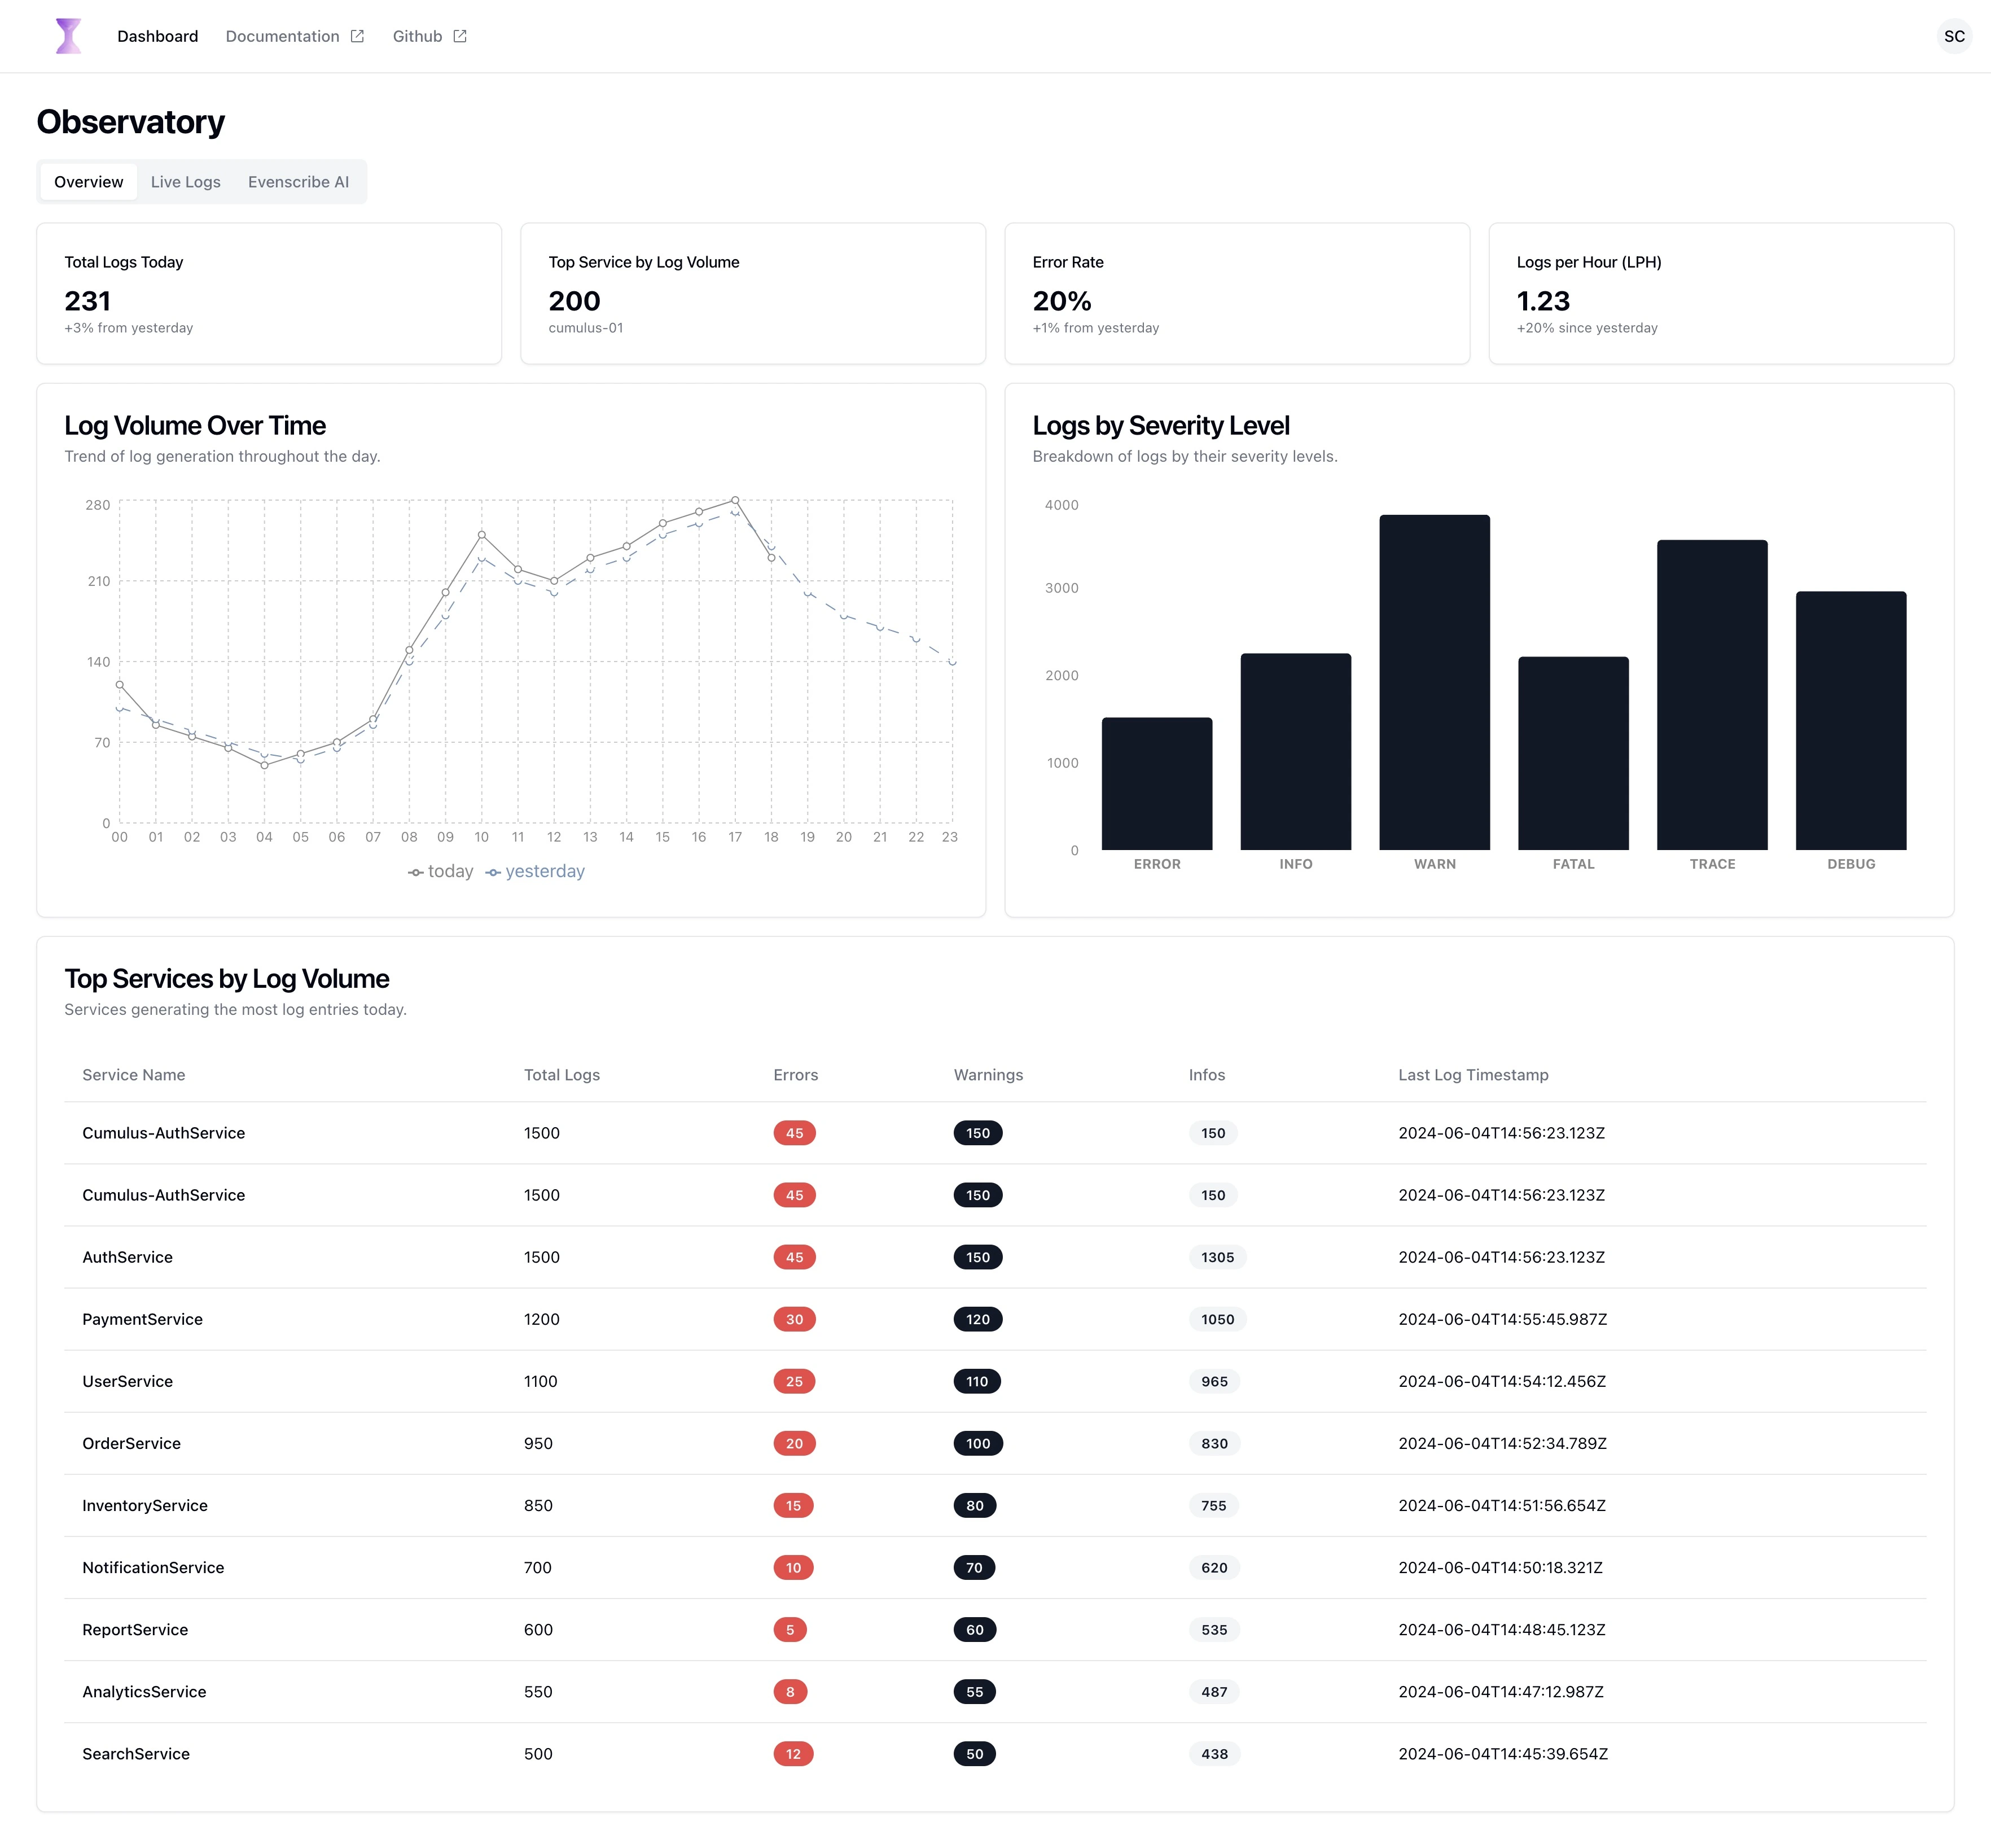Open the Github link

pos(417,36)
